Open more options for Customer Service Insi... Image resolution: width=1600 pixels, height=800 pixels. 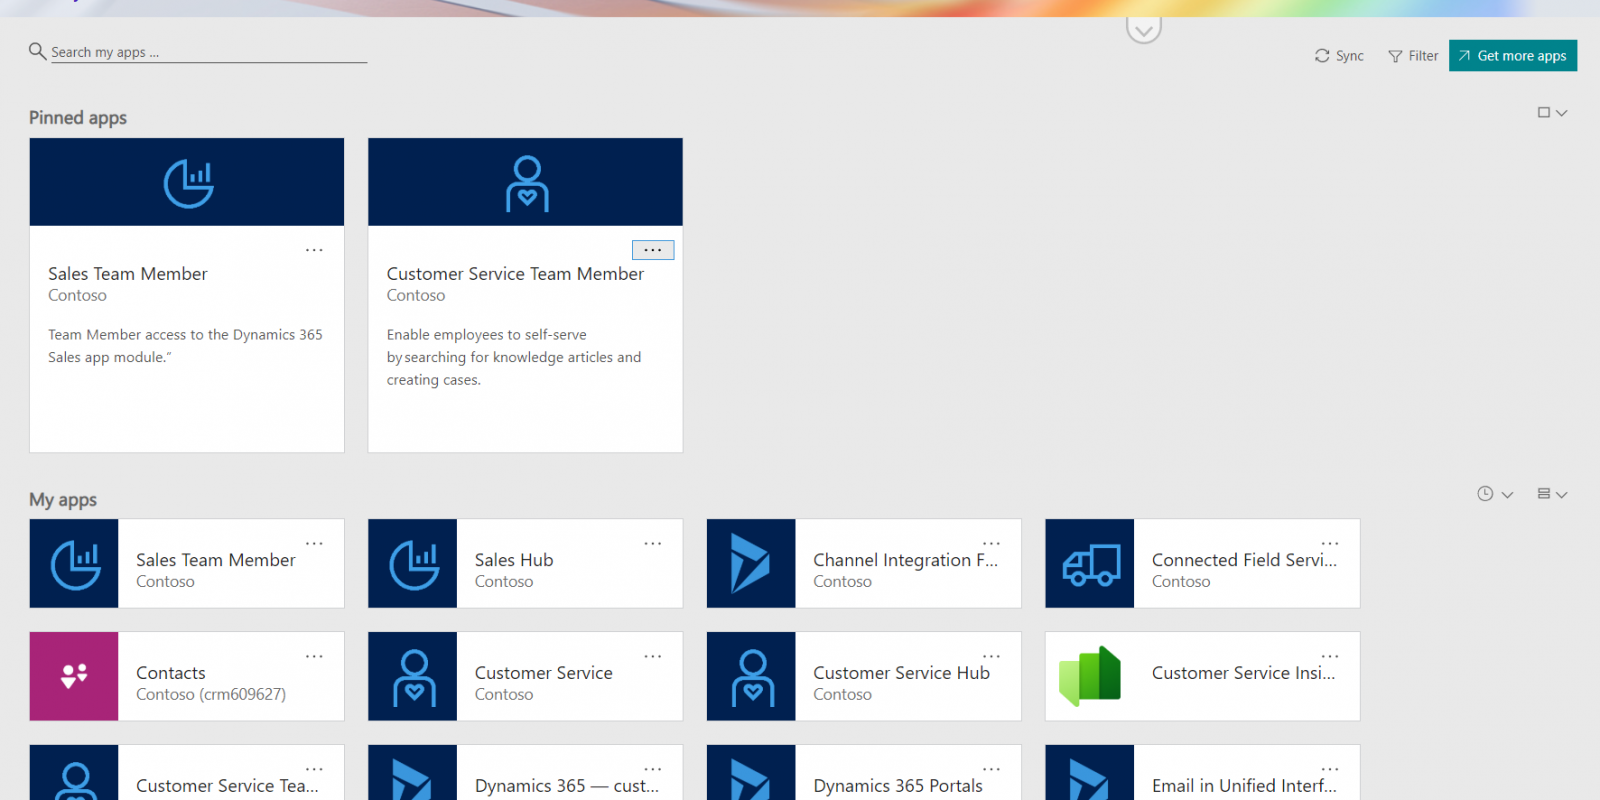coord(1330,657)
